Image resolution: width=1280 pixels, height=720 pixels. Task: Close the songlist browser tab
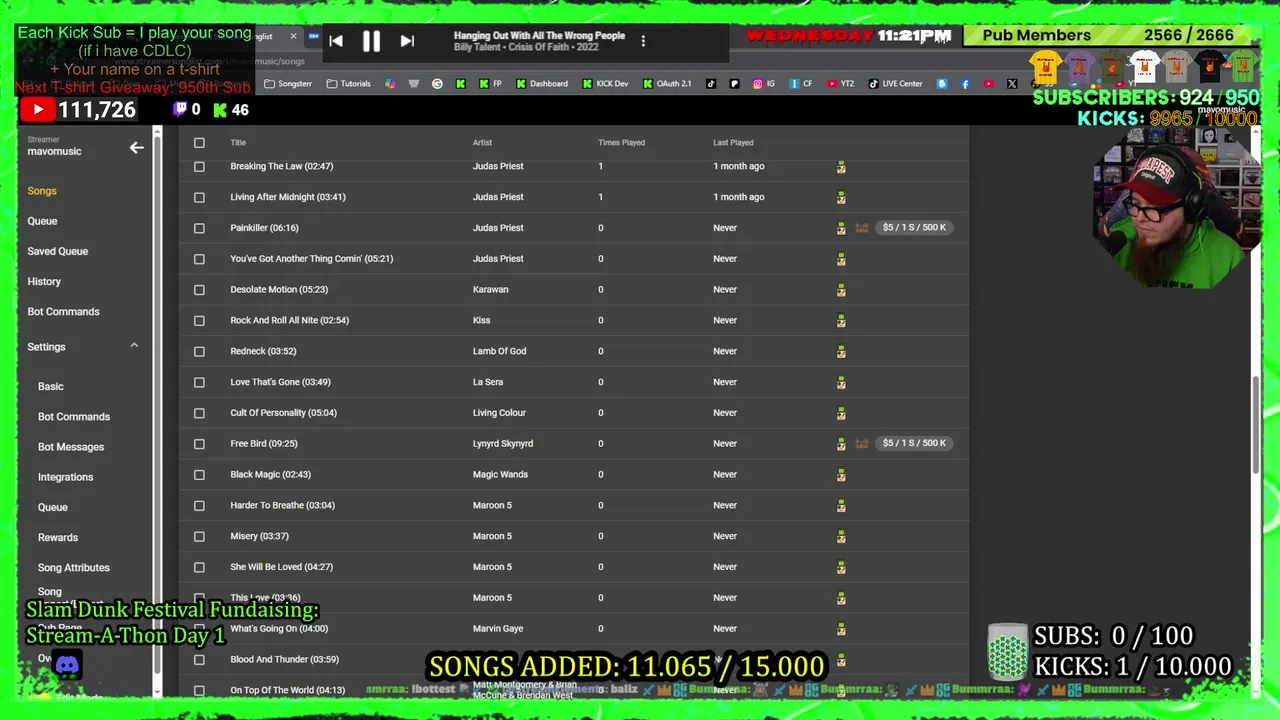click(293, 36)
